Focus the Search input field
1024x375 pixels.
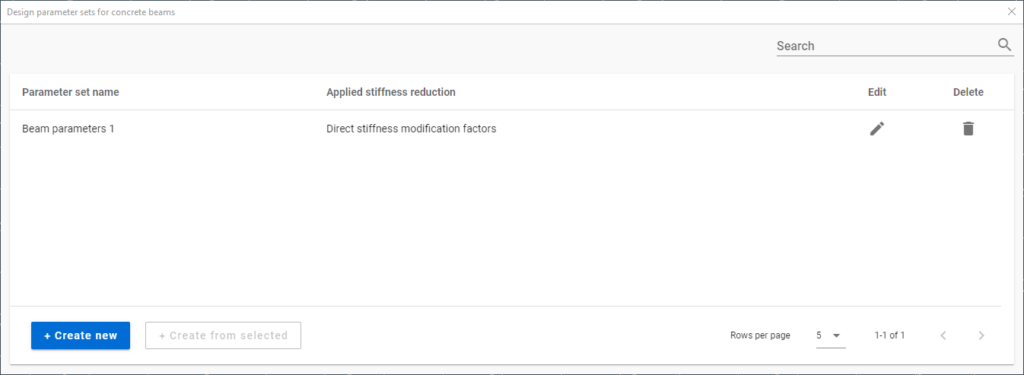tap(885, 46)
